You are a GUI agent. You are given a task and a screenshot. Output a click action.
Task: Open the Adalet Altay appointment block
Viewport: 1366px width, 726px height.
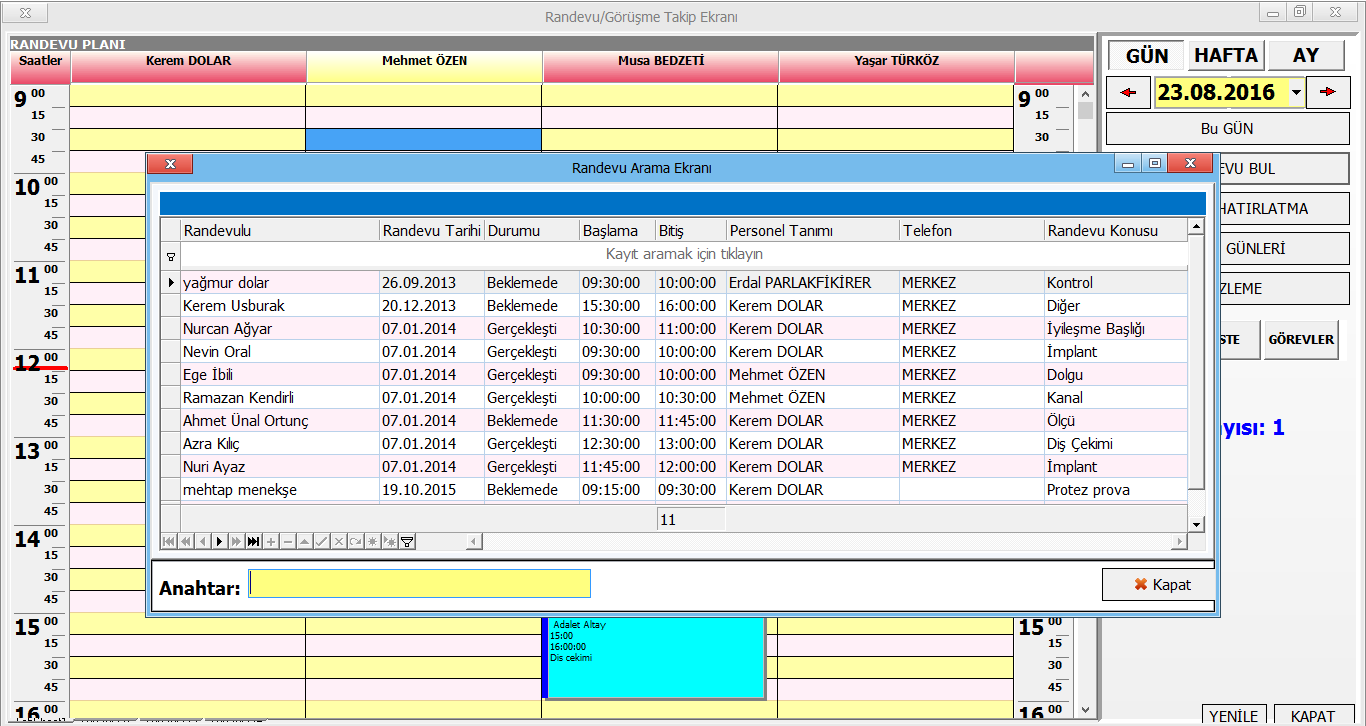(654, 657)
